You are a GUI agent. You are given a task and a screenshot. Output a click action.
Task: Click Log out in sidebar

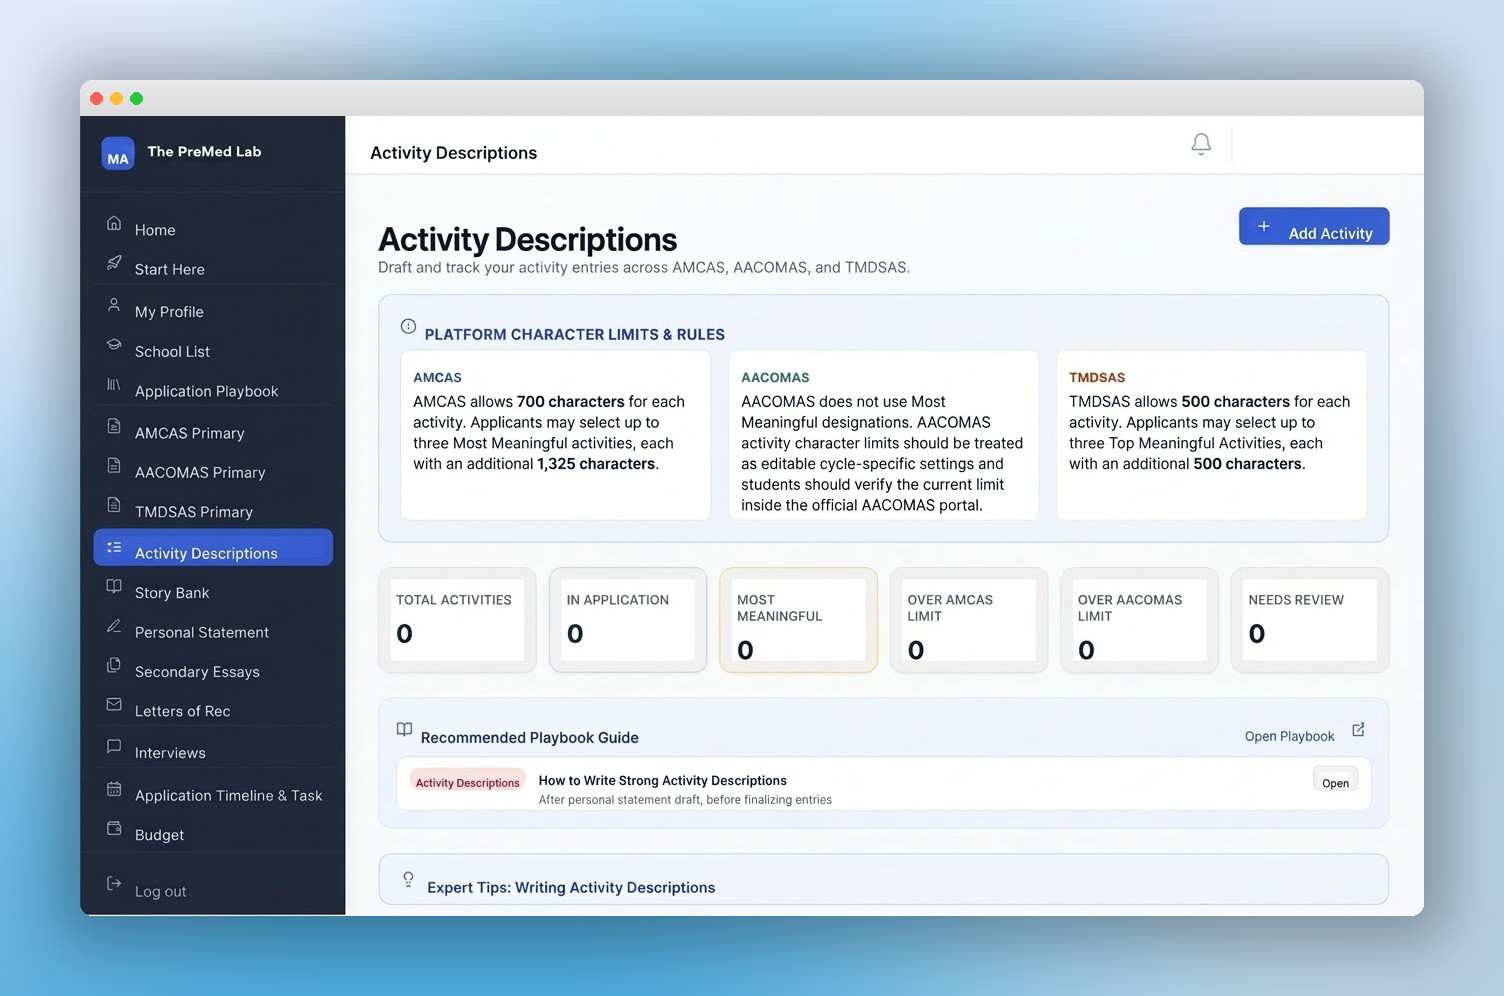pyautogui.click(x=160, y=891)
